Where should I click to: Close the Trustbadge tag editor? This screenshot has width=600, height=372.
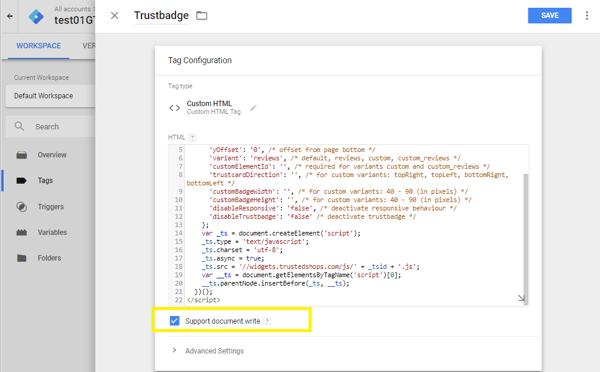pyautogui.click(x=114, y=16)
